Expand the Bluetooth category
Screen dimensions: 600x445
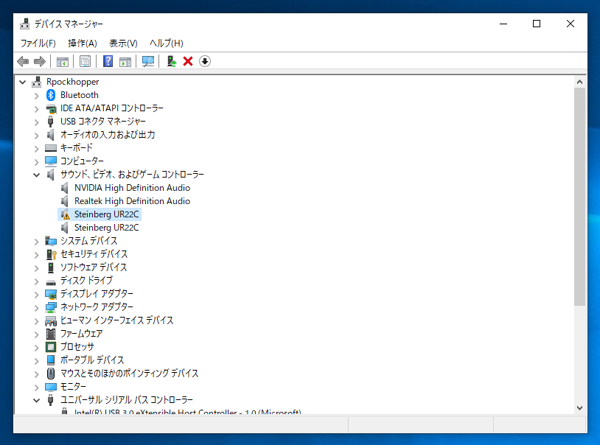(36, 96)
